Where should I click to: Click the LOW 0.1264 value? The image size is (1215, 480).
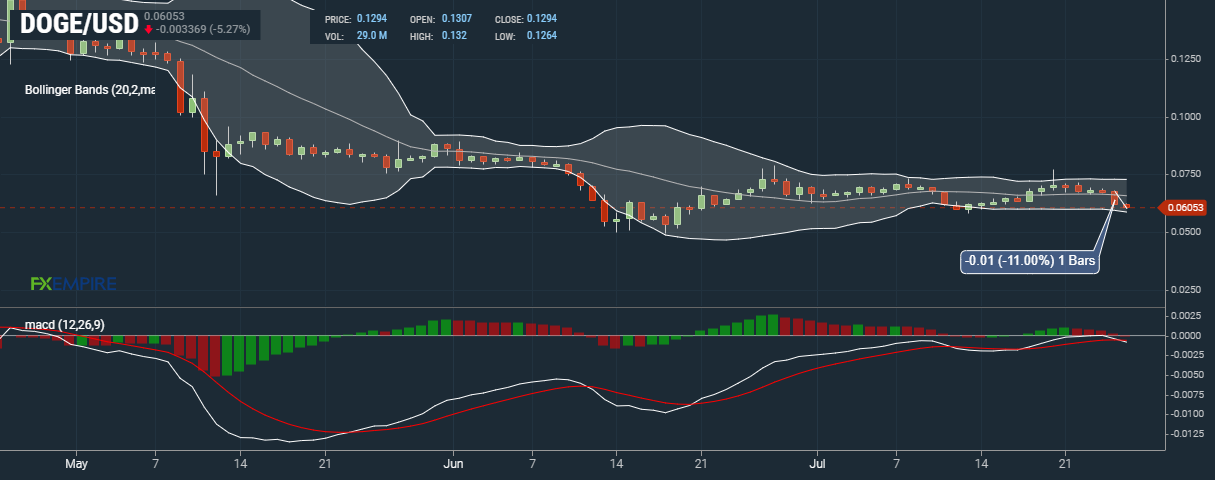tap(541, 36)
